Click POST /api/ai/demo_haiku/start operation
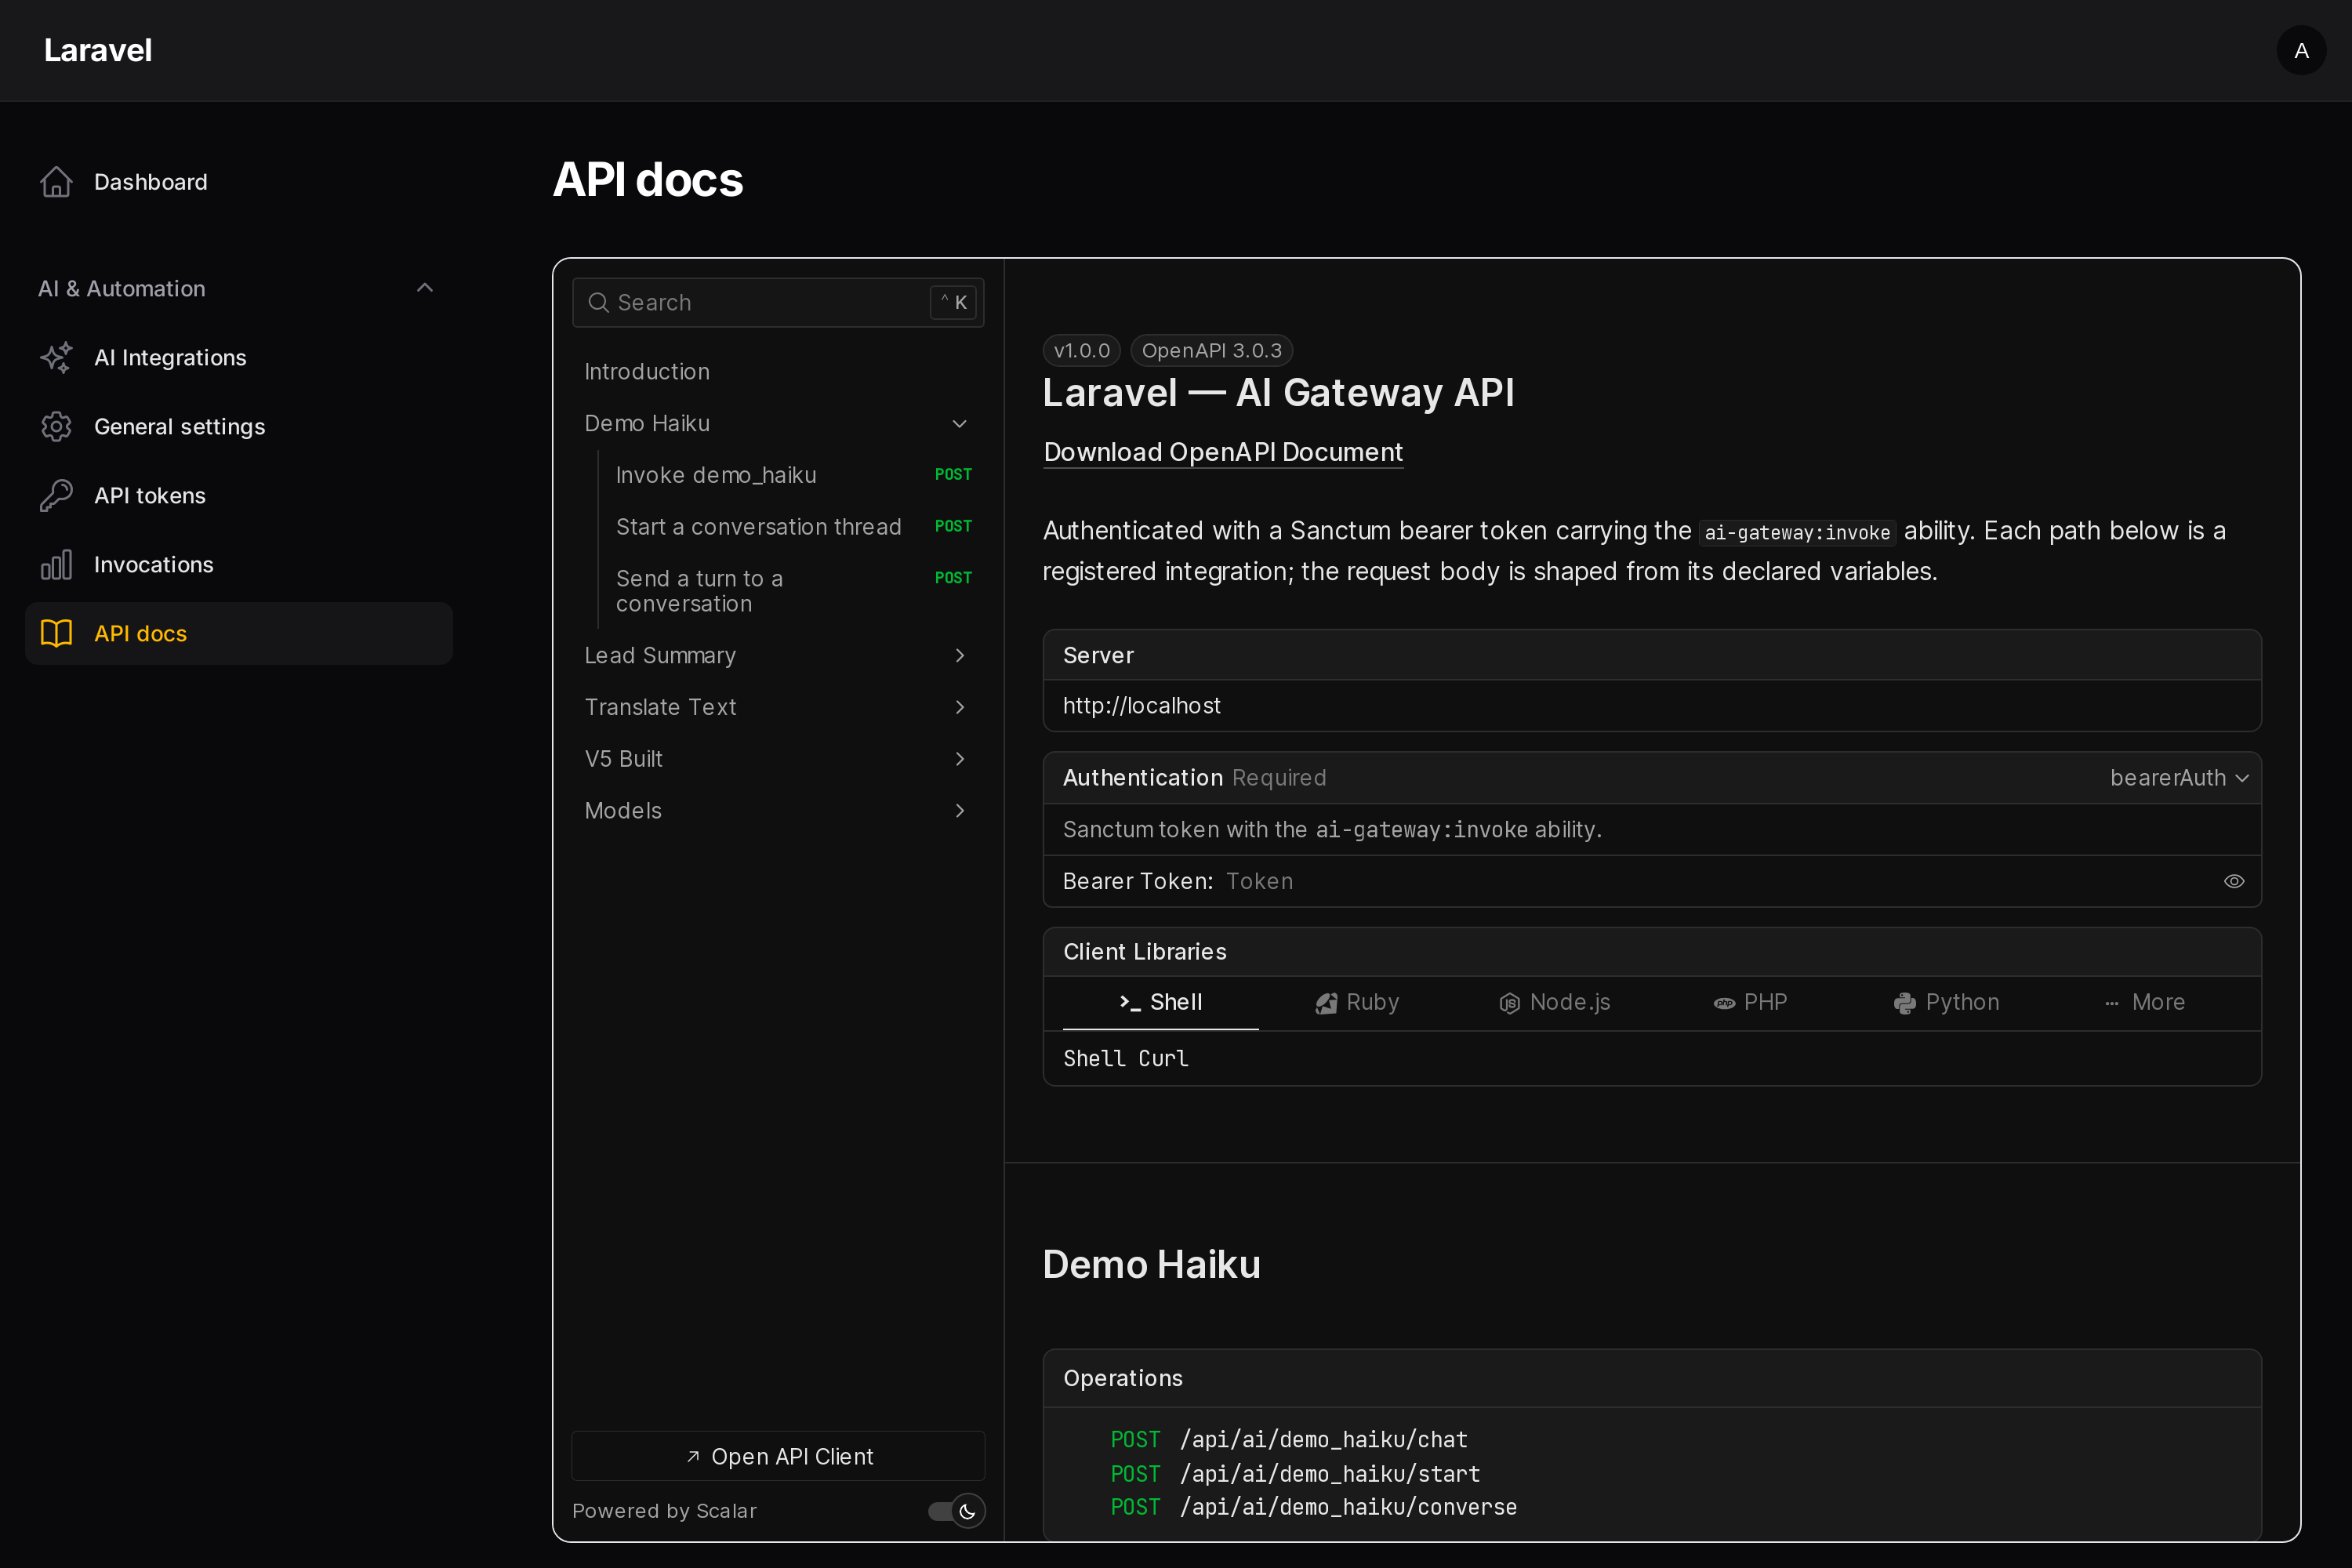Image resolution: width=2352 pixels, height=1568 pixels. (x=1295, y=1474)
